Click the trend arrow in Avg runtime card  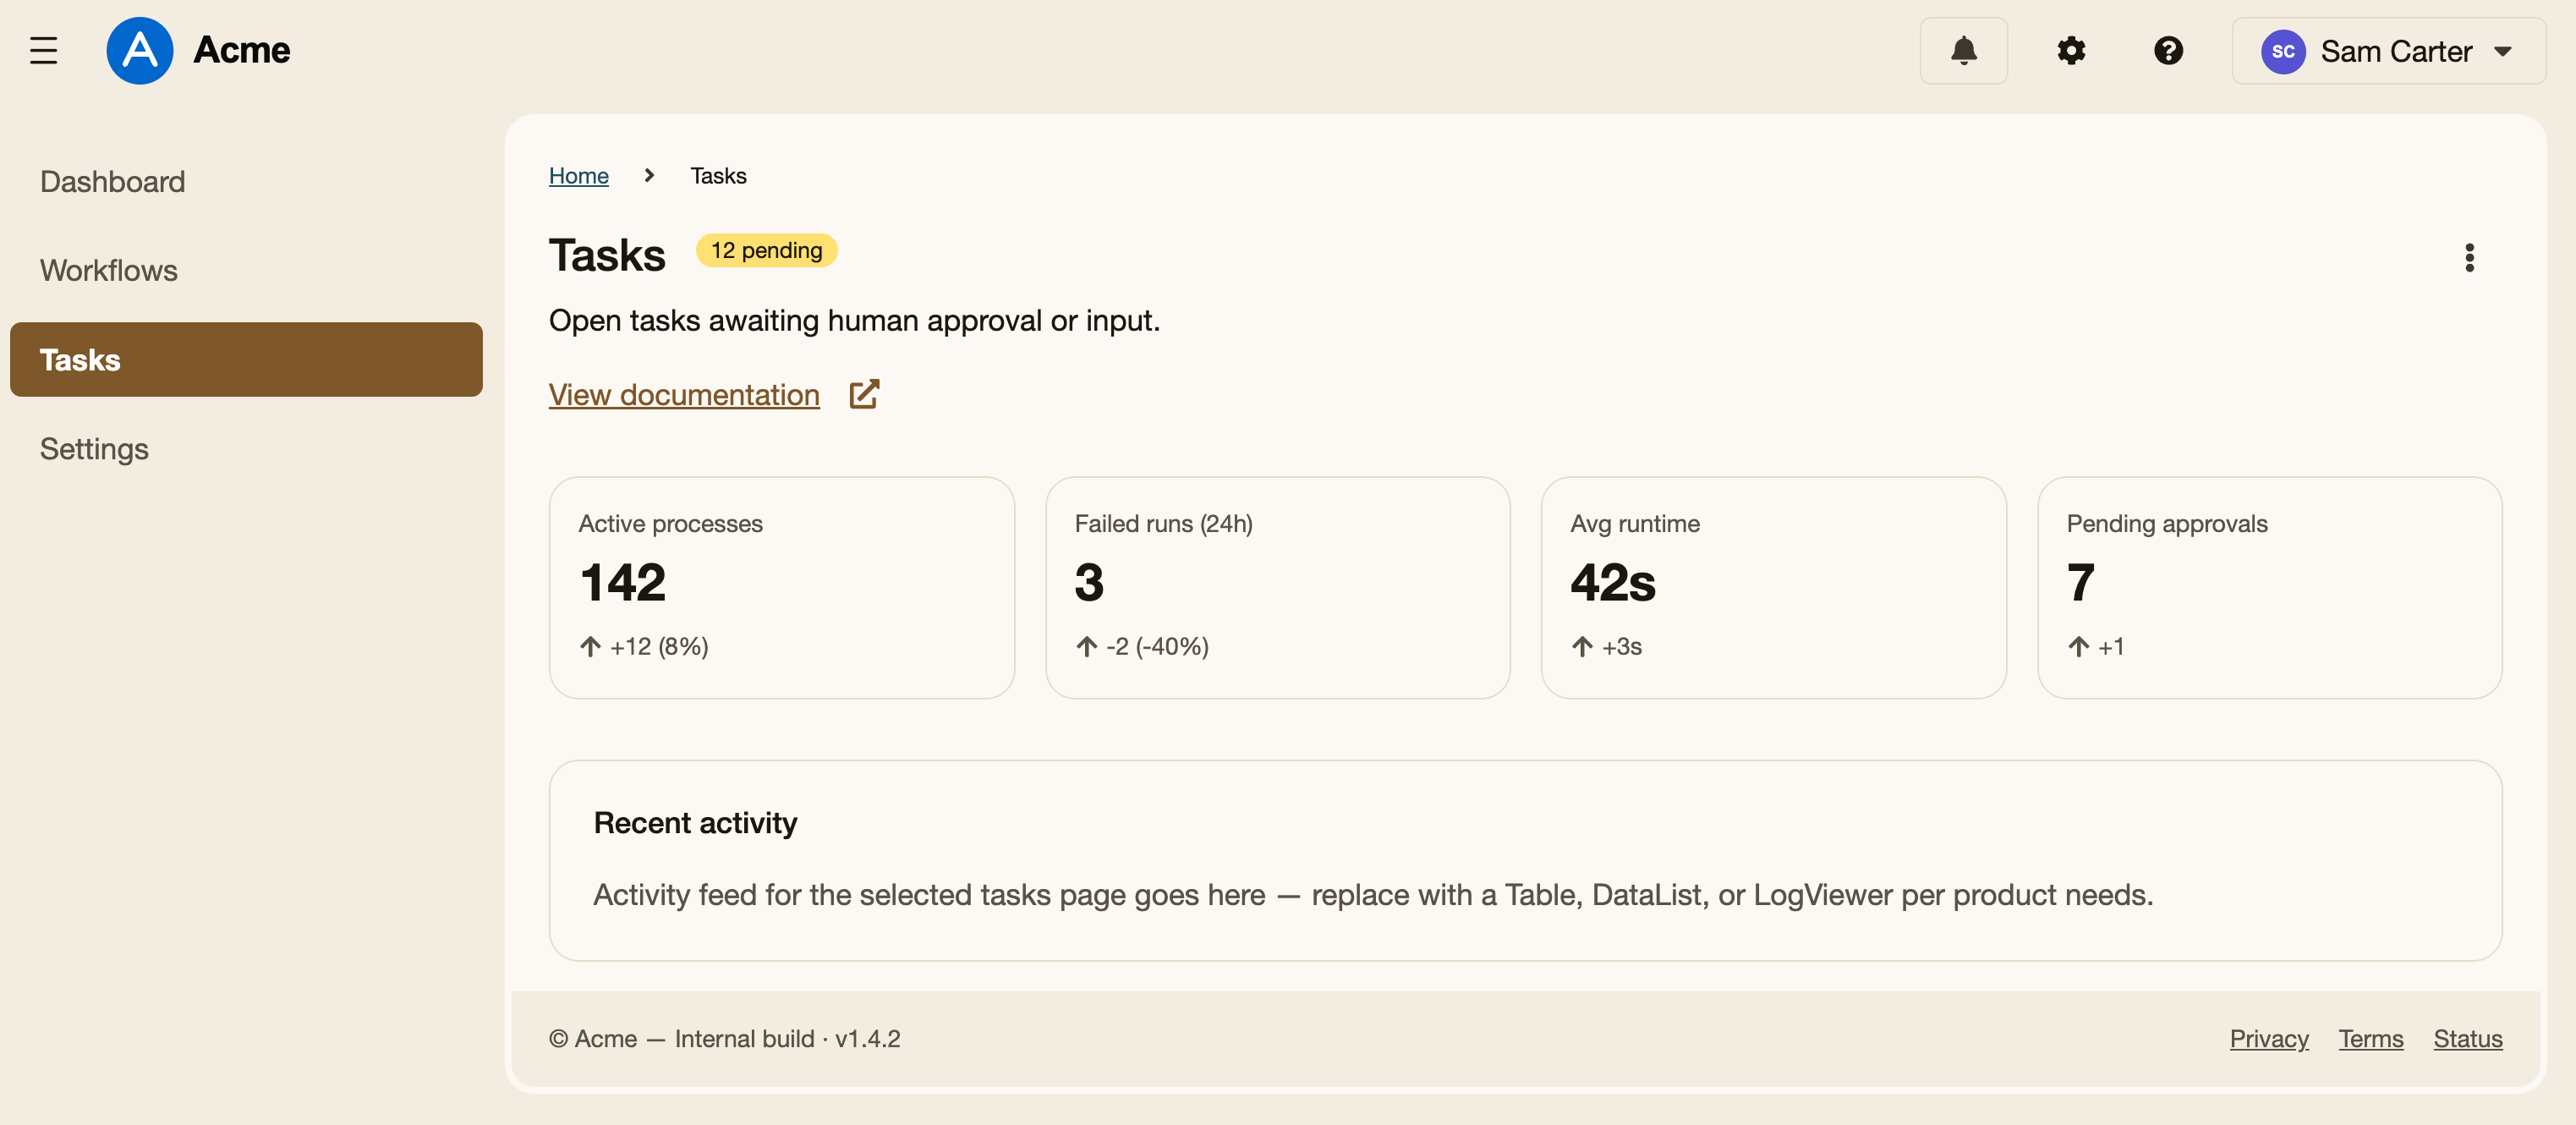pyautogui.click(x=1582, y=647)
